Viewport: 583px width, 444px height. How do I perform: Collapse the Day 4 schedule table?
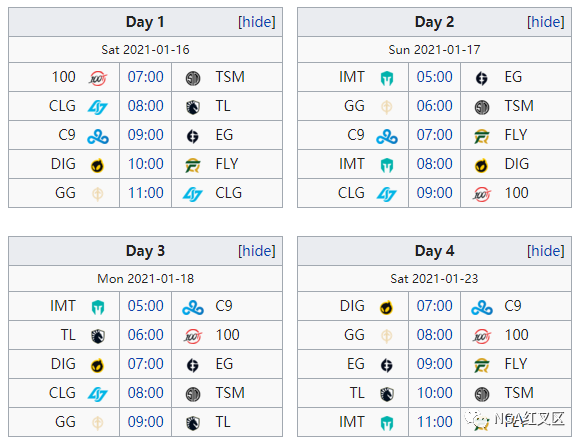545,251
